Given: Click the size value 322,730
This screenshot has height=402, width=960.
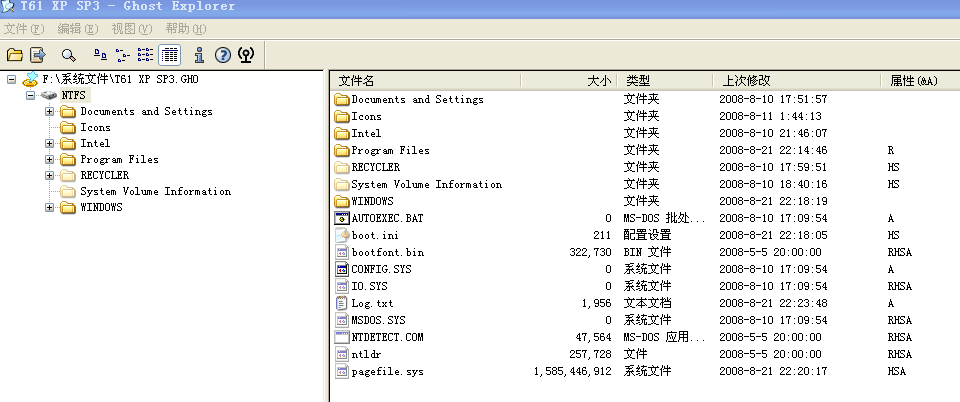Looking at the screenshot, I should click(x=590, y=252).
